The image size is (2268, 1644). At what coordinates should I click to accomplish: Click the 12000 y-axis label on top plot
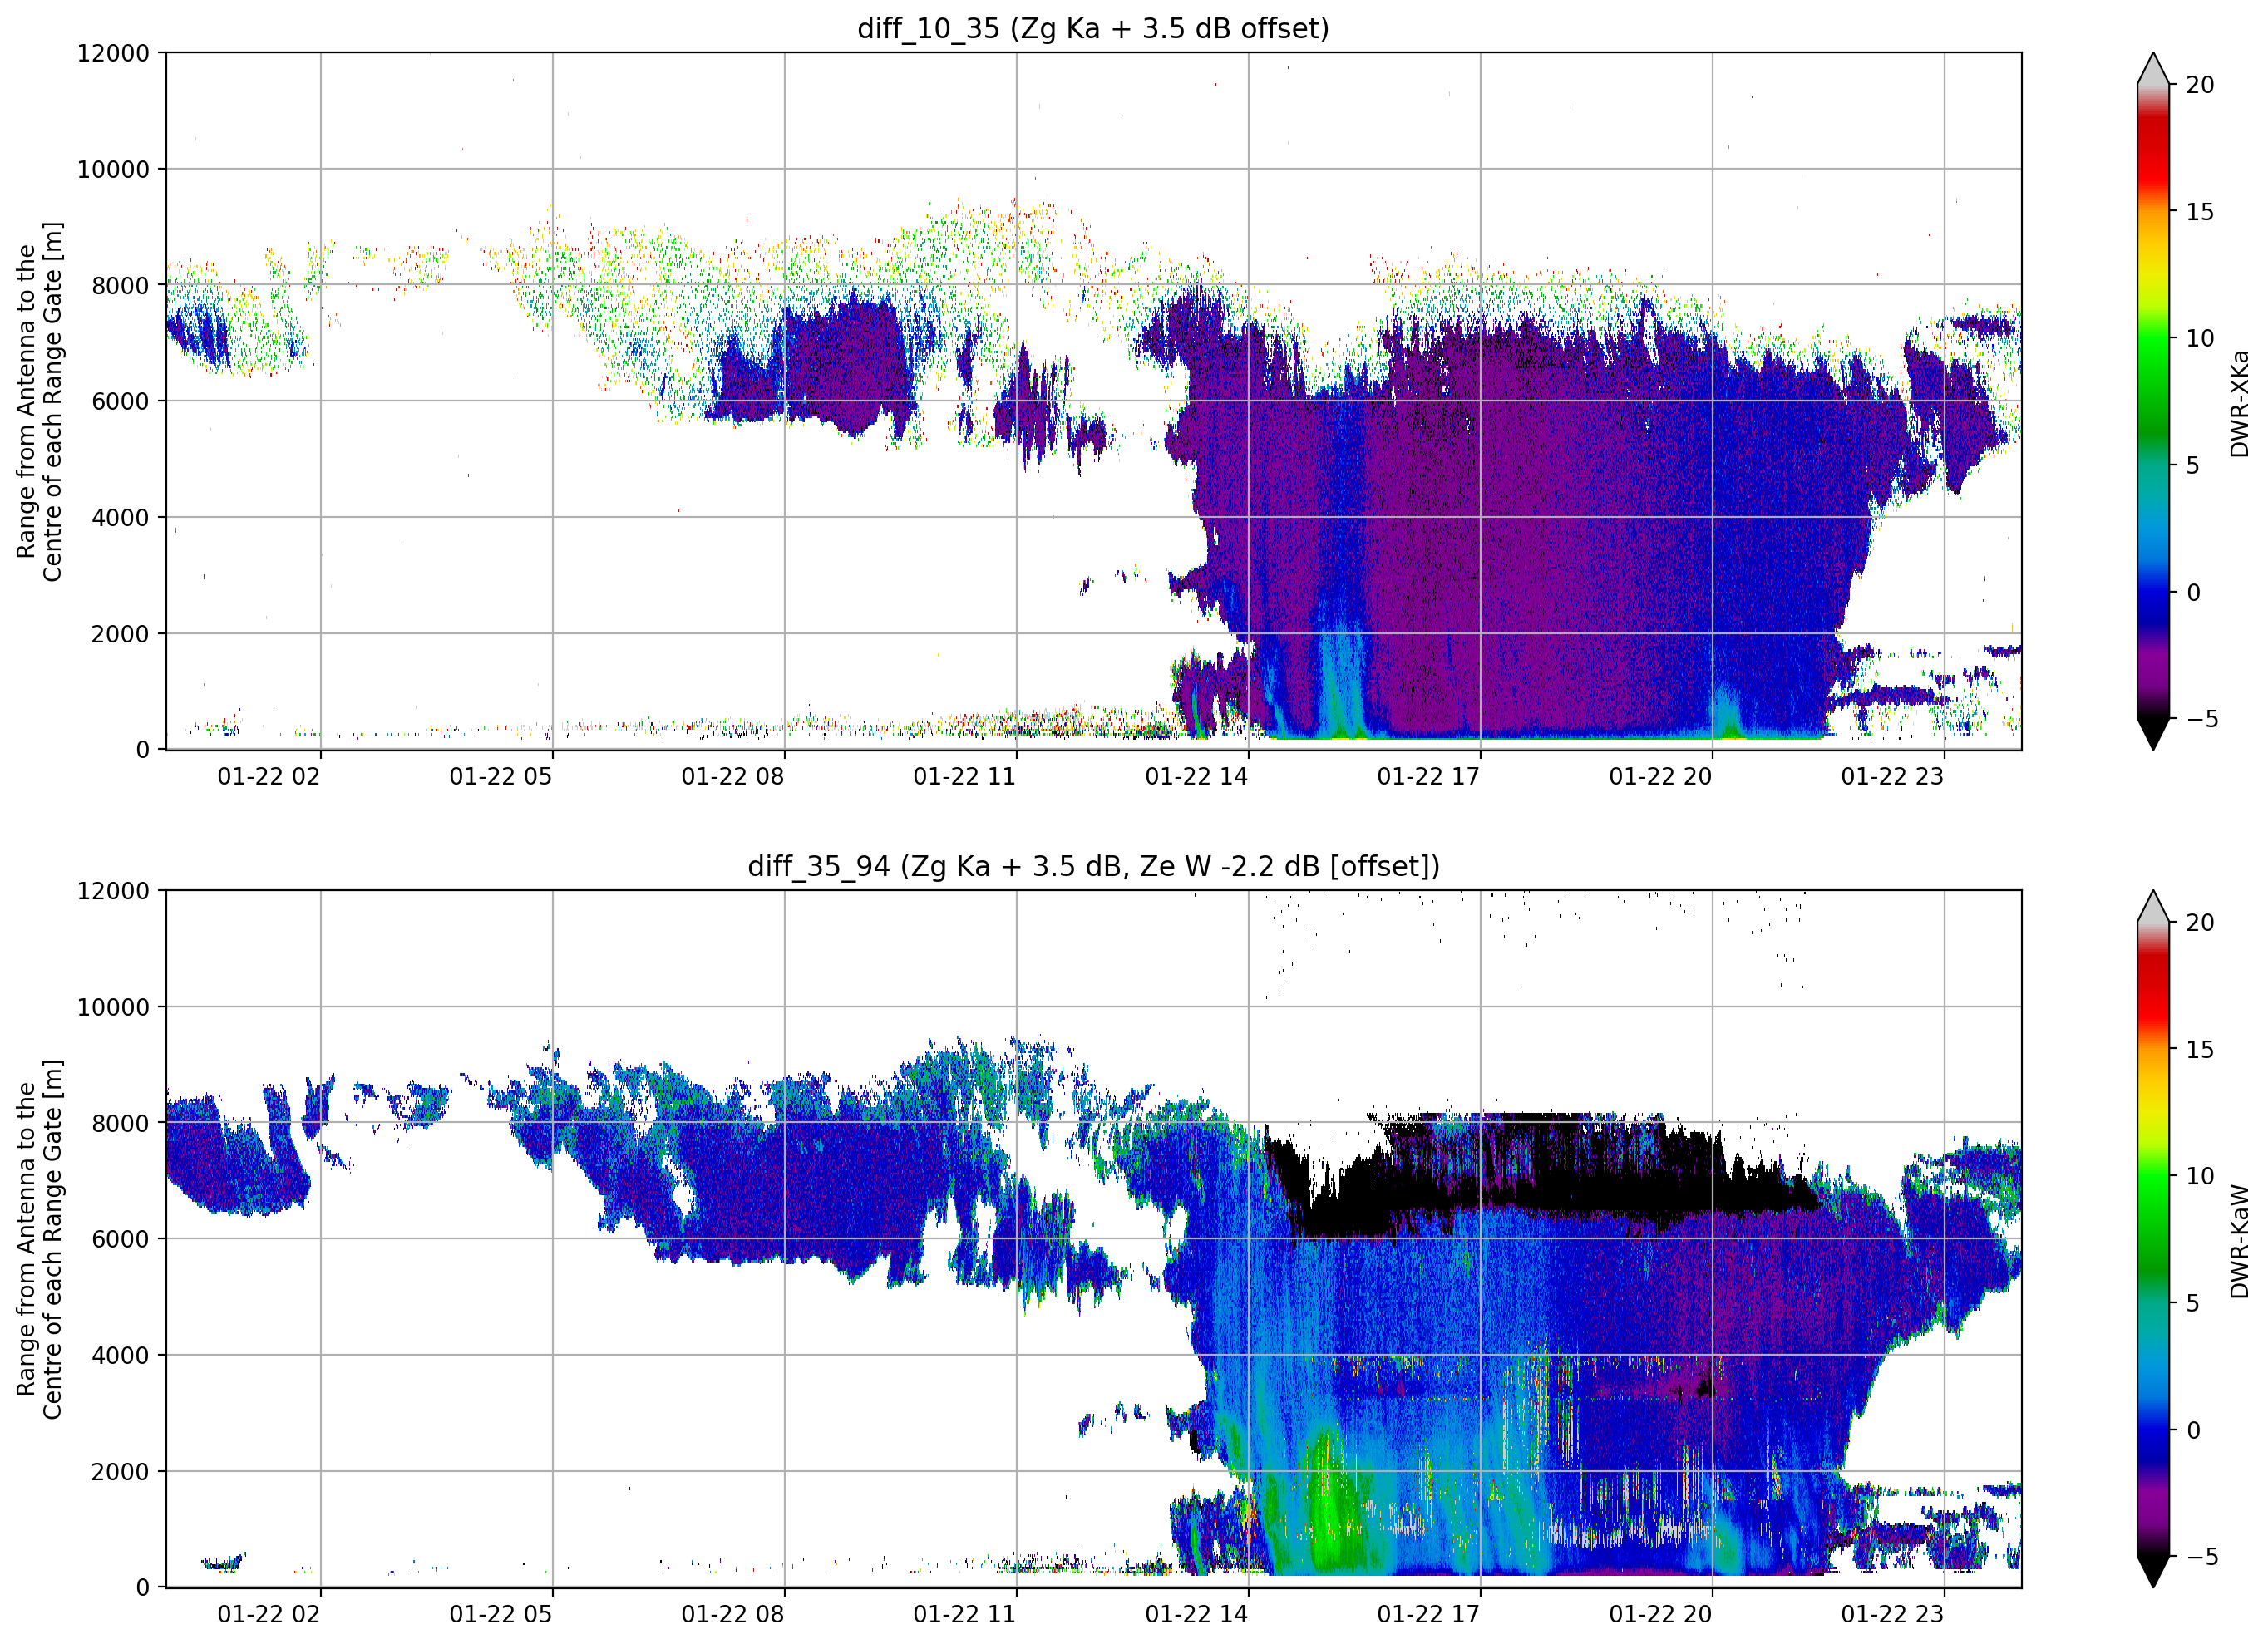tap(113, 53)
